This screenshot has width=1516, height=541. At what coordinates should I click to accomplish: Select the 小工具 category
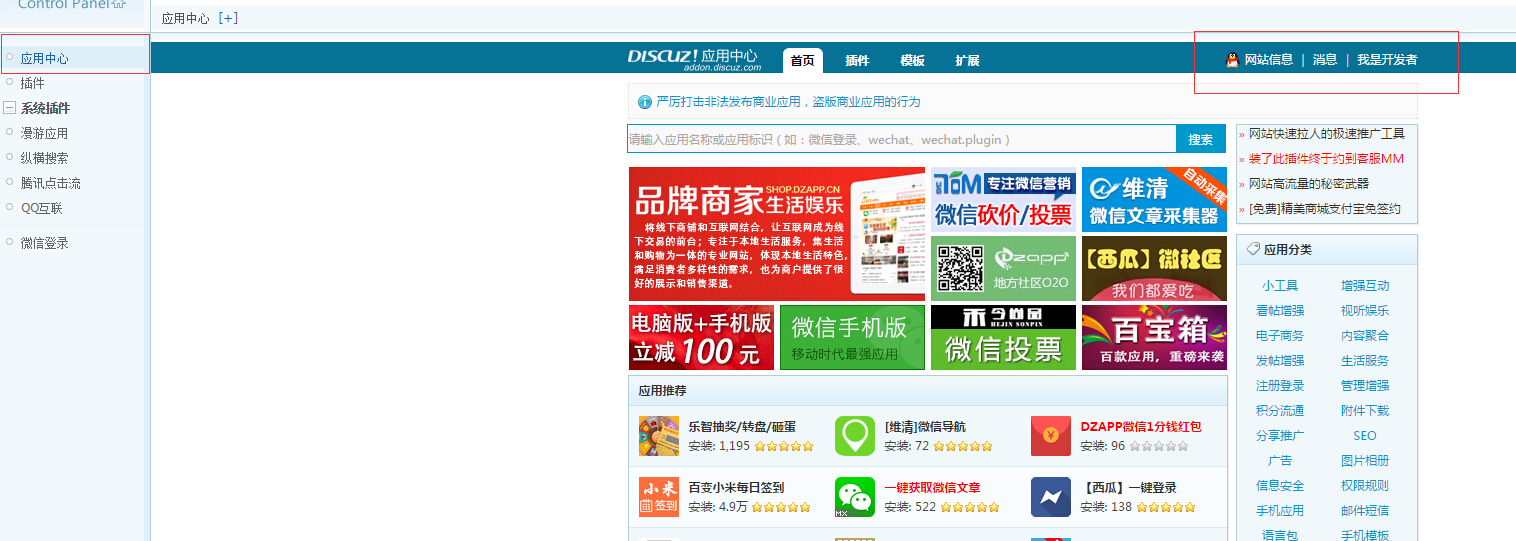click(x=1280, y=286)
